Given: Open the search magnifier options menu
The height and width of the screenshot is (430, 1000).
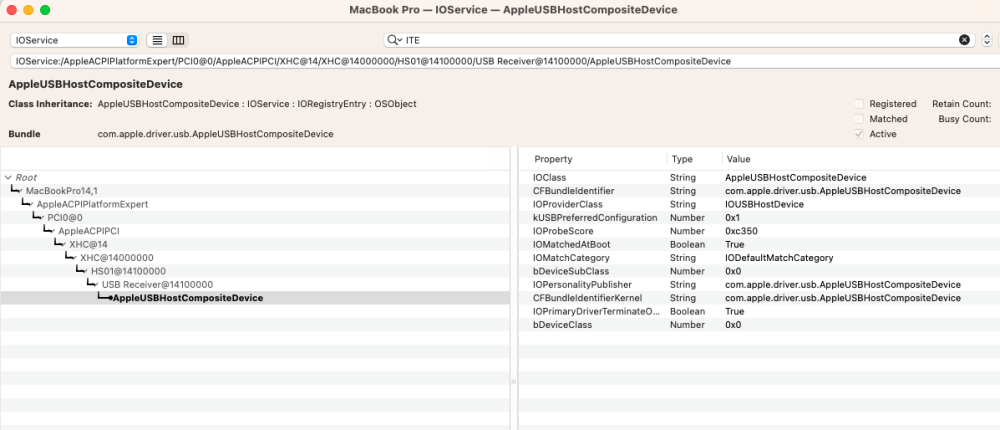Looking at the screenshot, I should tap(395, 40).
